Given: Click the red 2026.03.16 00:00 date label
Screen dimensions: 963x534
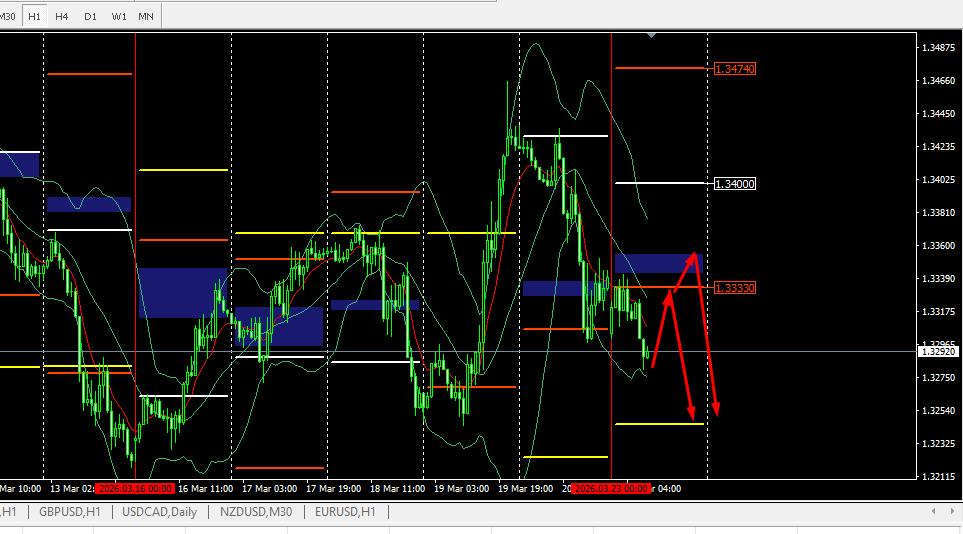Looking at the screenshot, I should (x=135, y=489).
